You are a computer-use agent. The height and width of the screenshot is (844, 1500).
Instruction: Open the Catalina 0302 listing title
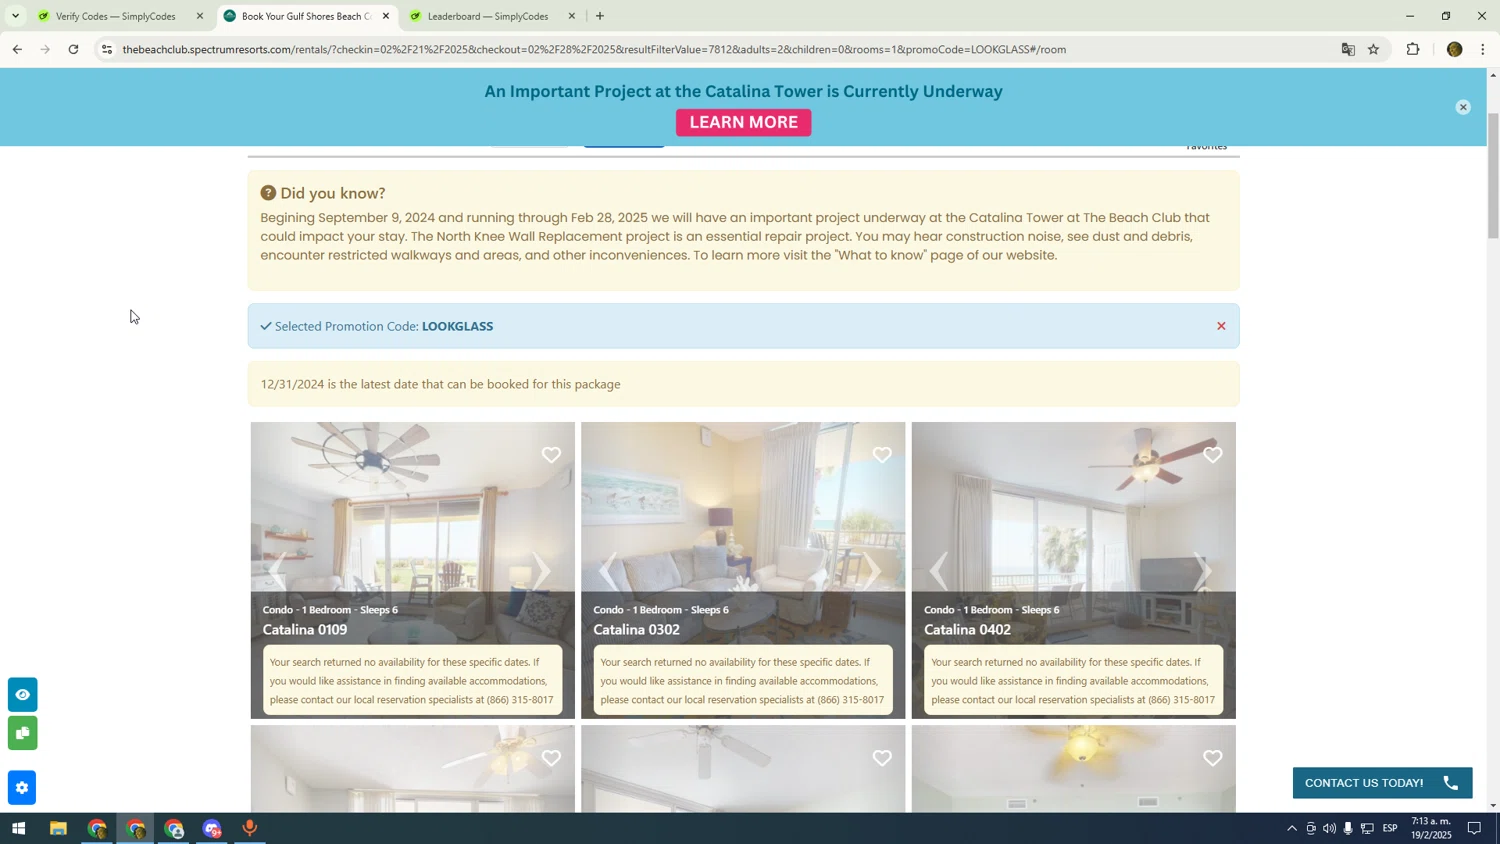(636, 630)
